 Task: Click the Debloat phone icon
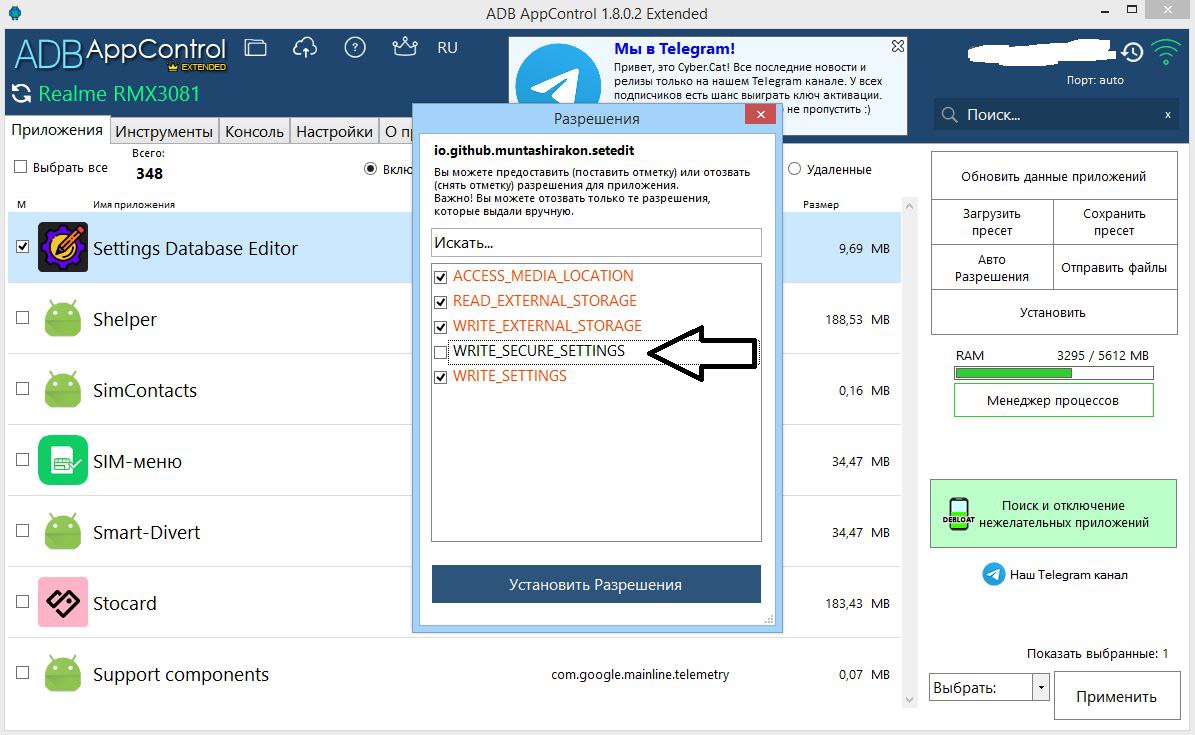[x=958, y=514]
